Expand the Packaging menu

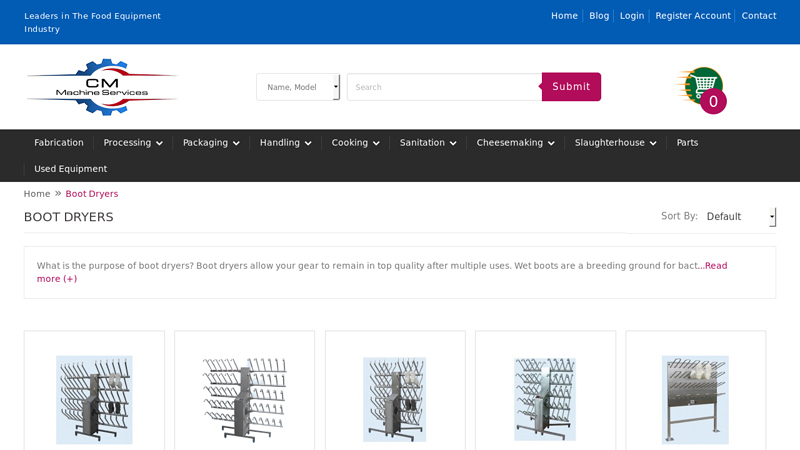pyautogui.click(x=211, y=143)
